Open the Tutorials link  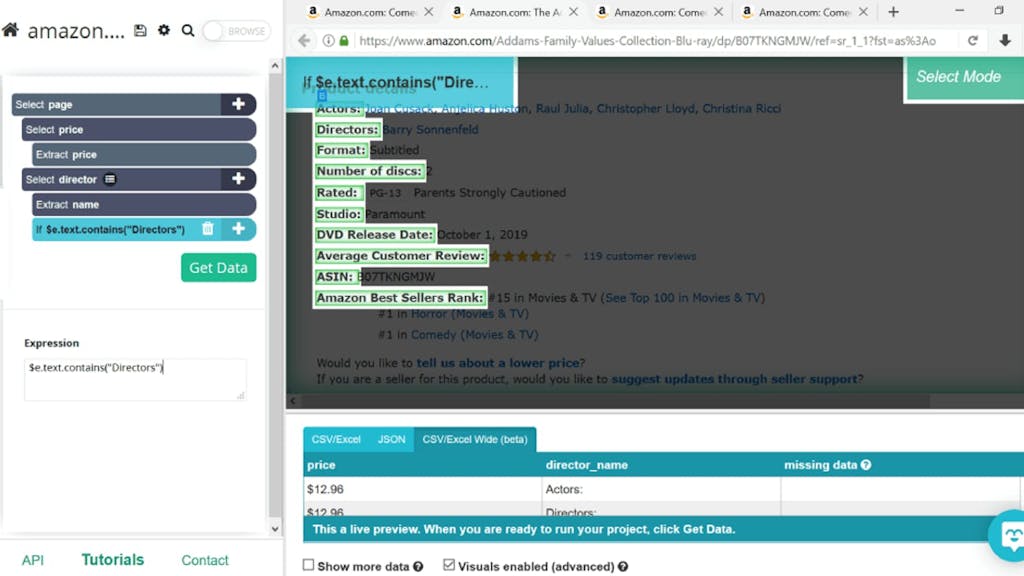point(112,560)
